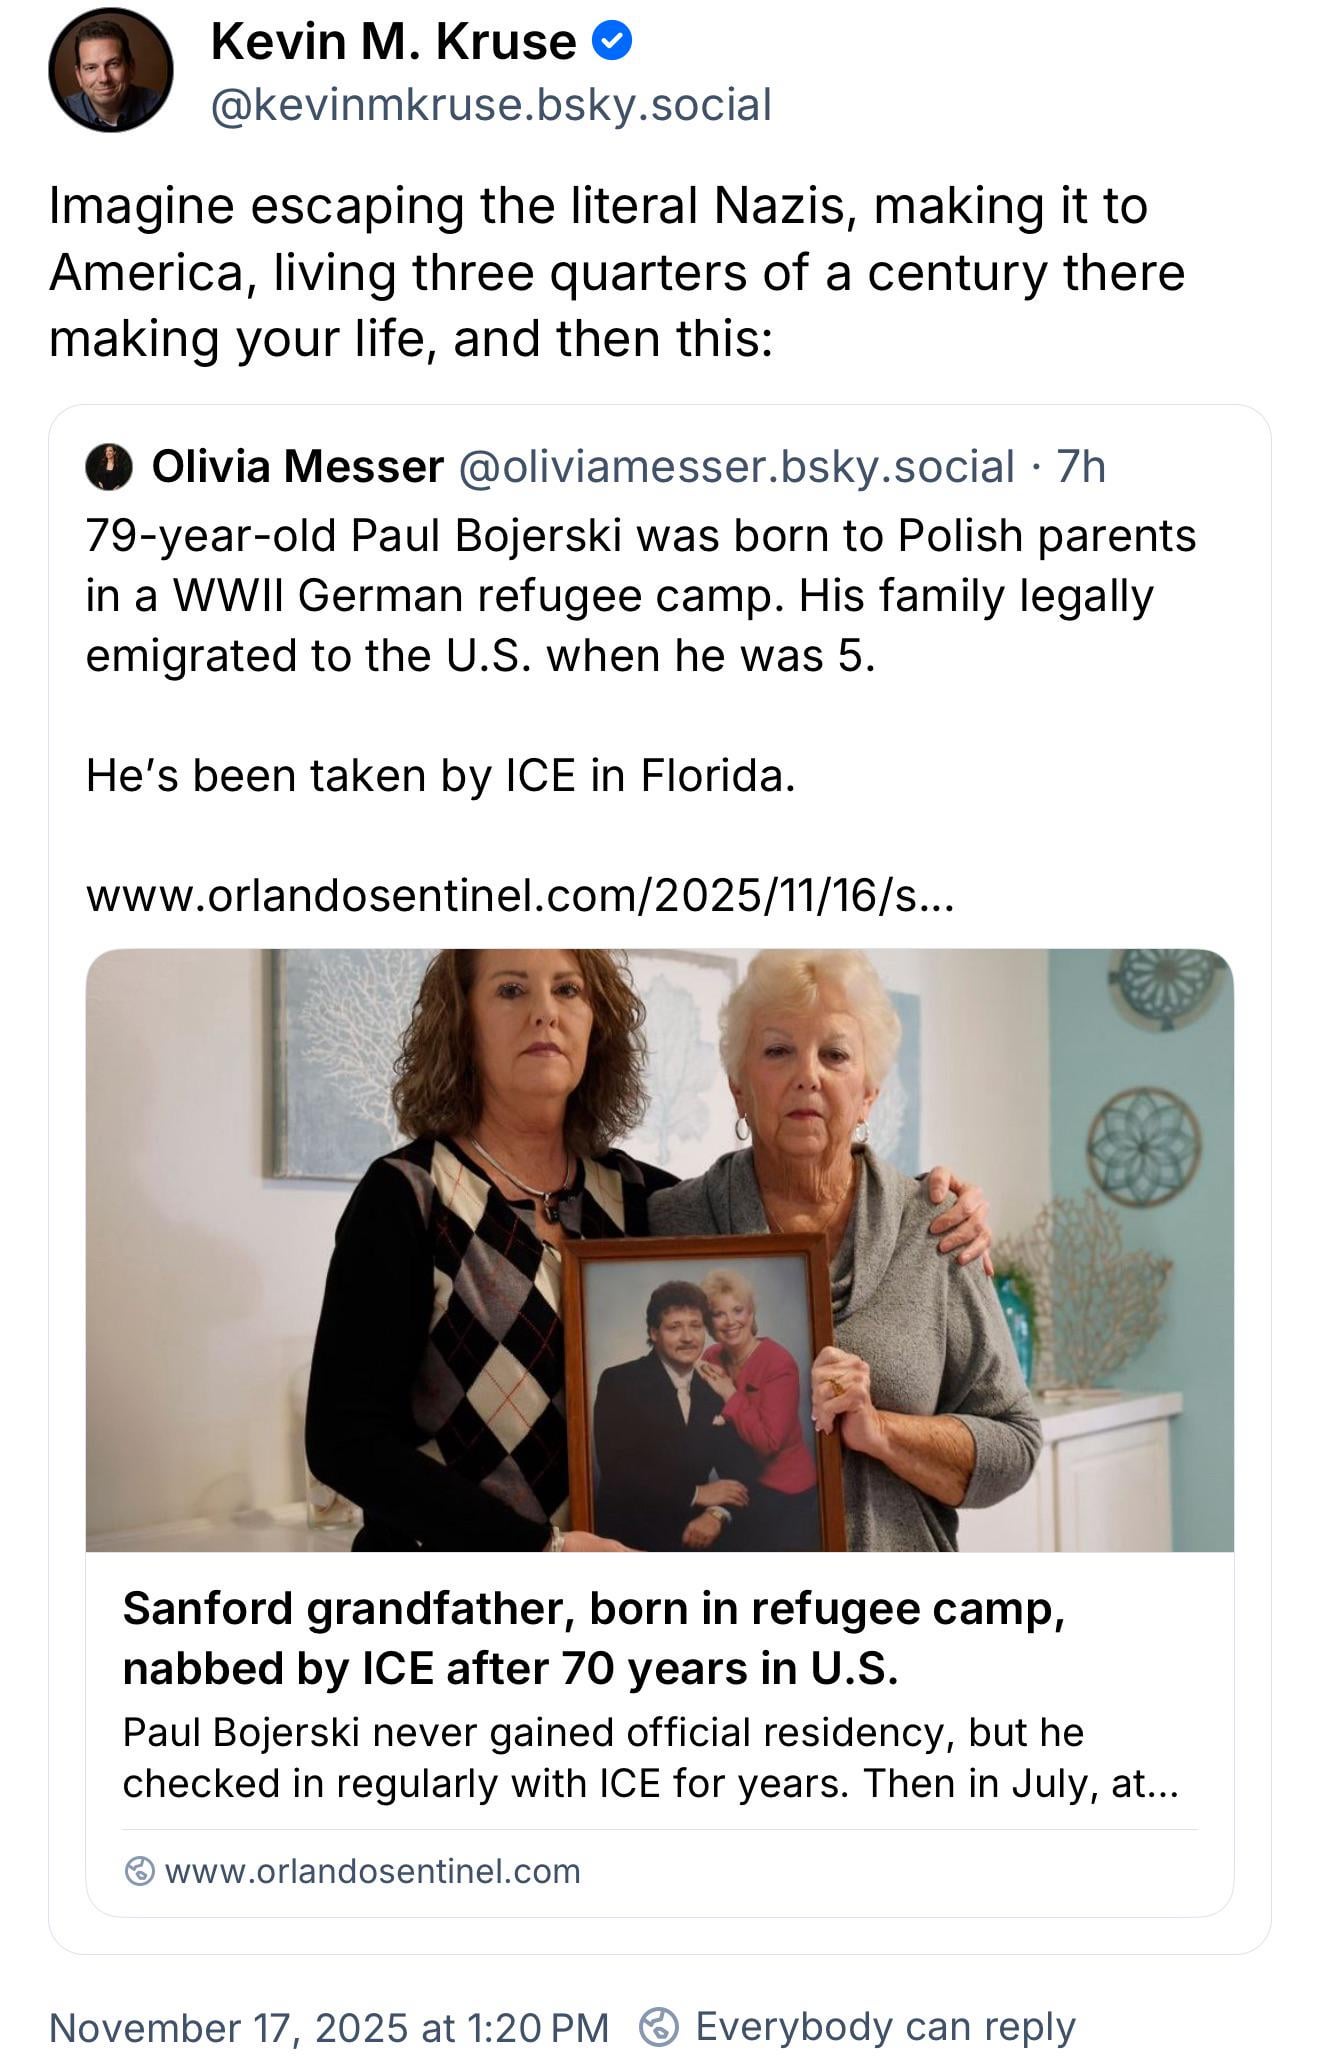The width and height of the screenshot is (1320, 2057).
Task: Click the @kevinmkruse.bsky.social handle
Action: click(491, 105)
